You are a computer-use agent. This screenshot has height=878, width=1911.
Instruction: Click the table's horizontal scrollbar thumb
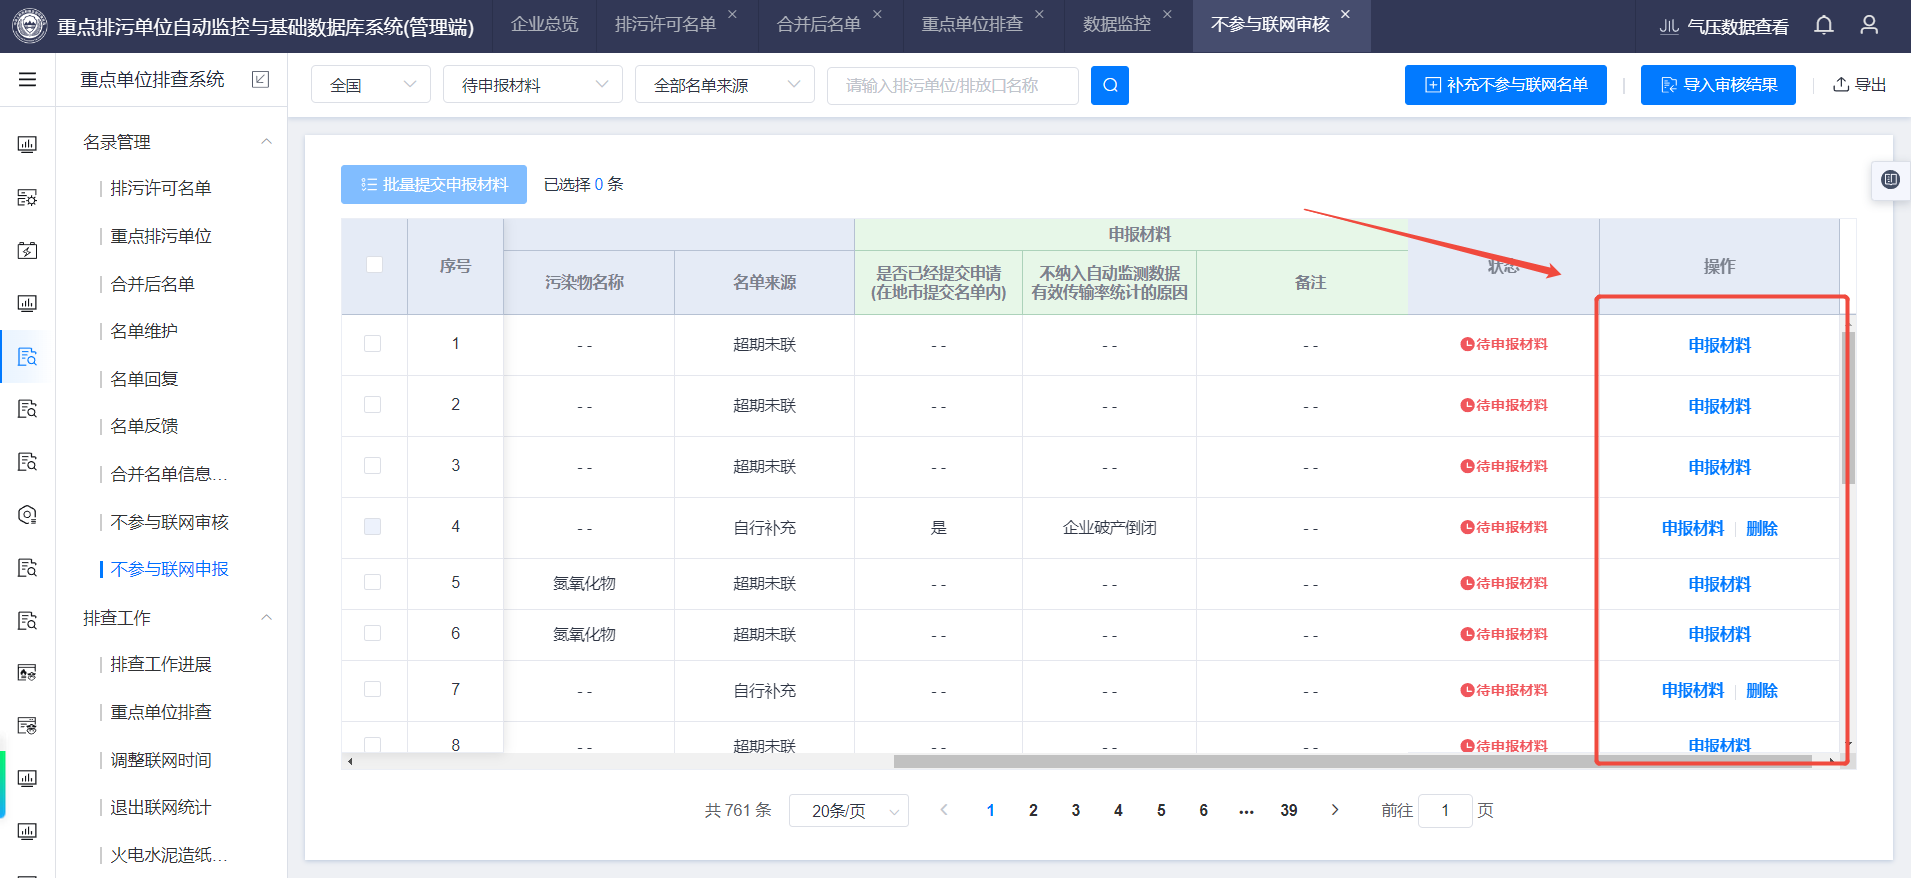(x=1352, y=762)
